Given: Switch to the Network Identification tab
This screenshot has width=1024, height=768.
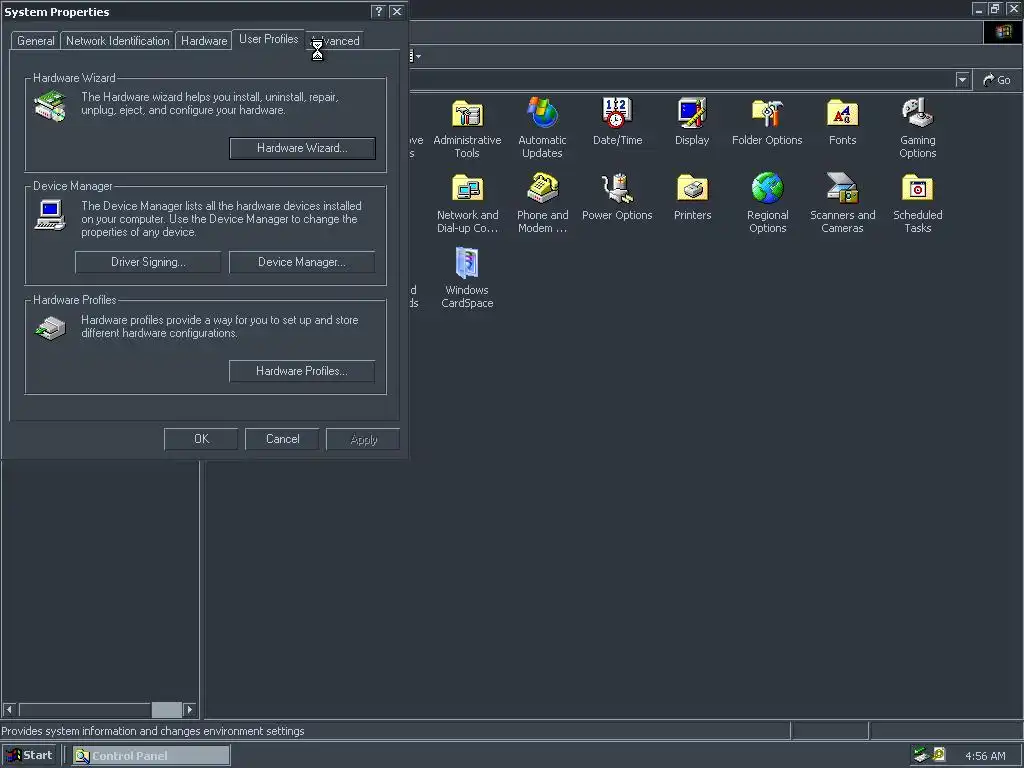Looking at the screenshot, I should [x=118, y=40].
